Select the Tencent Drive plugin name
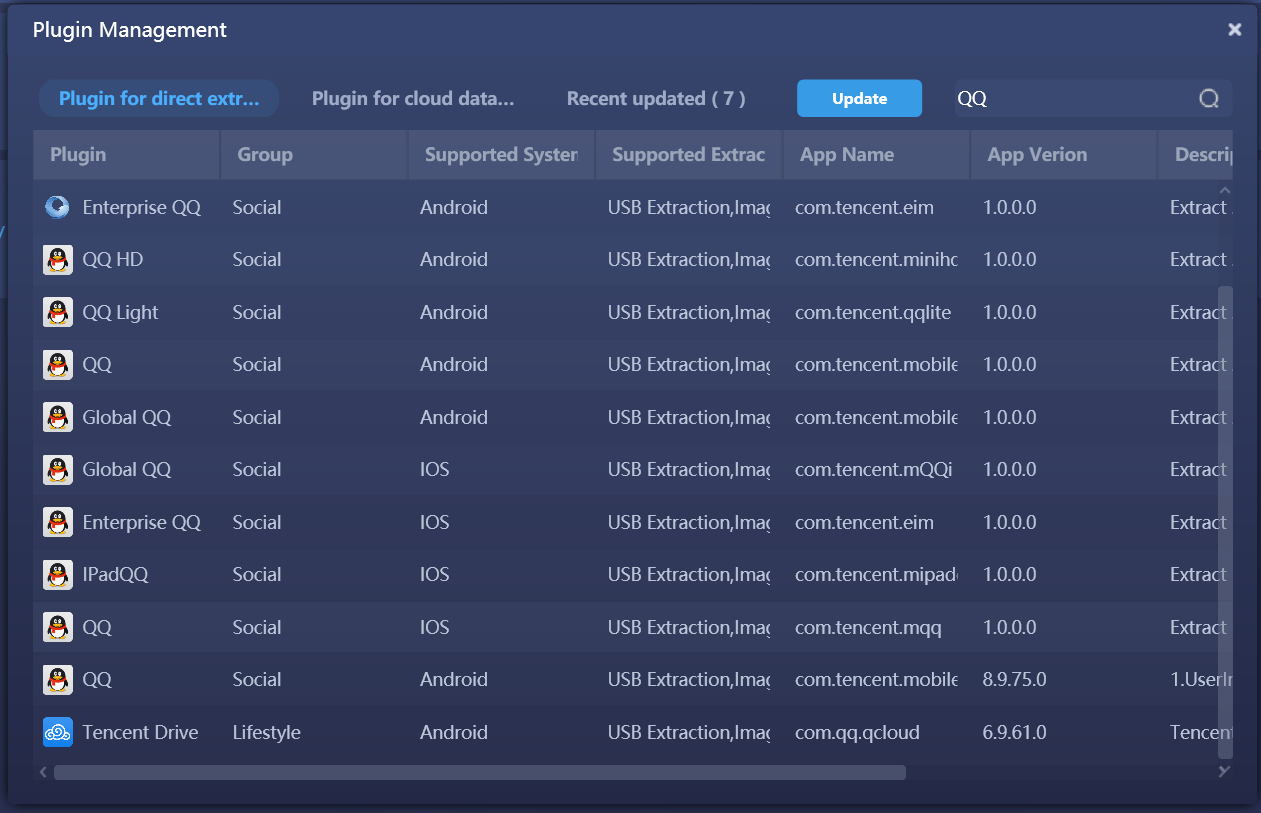This screenshot has width=1261, height=813. pos(140,732)
